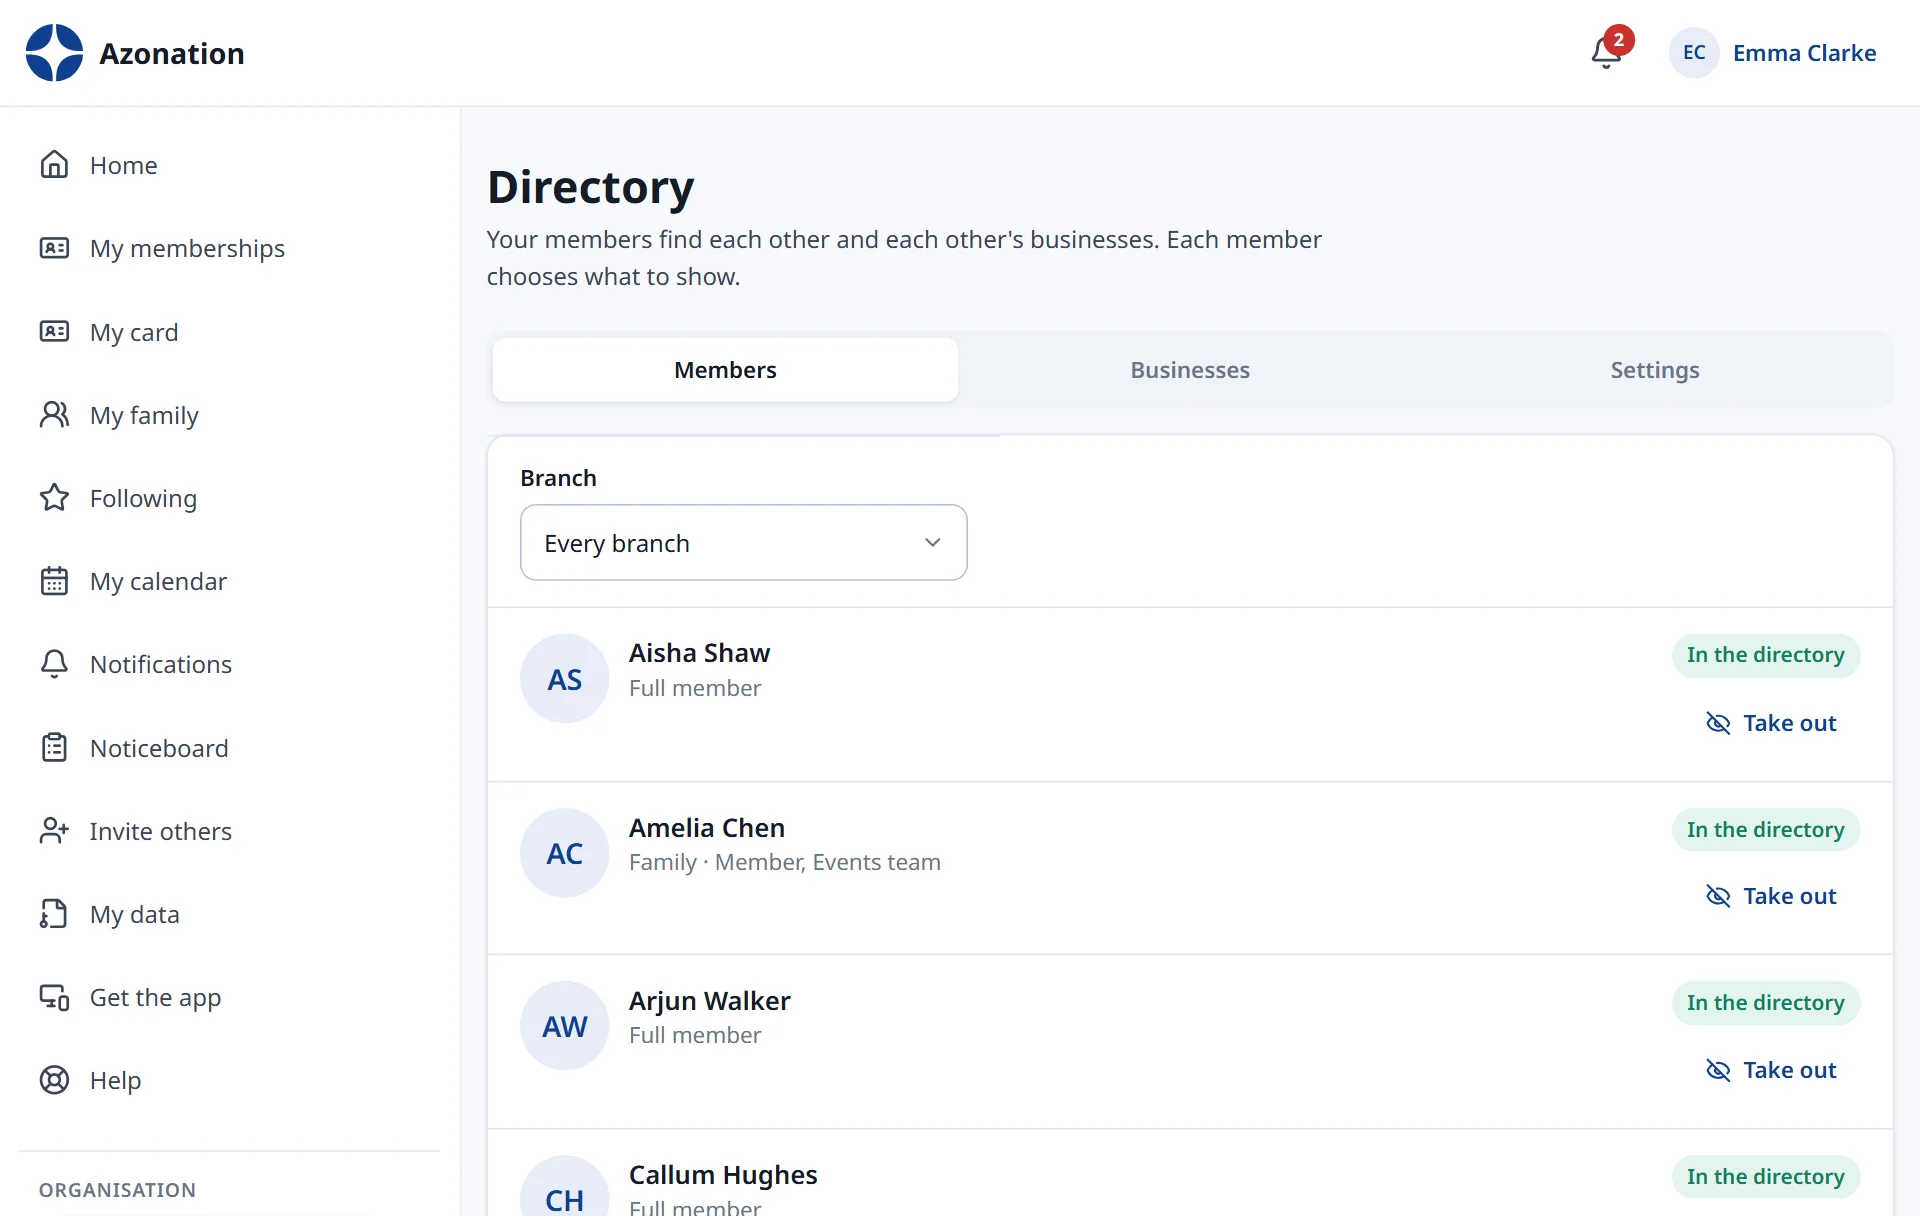This screenshot has height=1216, width=1920.
Task: Click the Azonation logo icon
Action: 54,53
